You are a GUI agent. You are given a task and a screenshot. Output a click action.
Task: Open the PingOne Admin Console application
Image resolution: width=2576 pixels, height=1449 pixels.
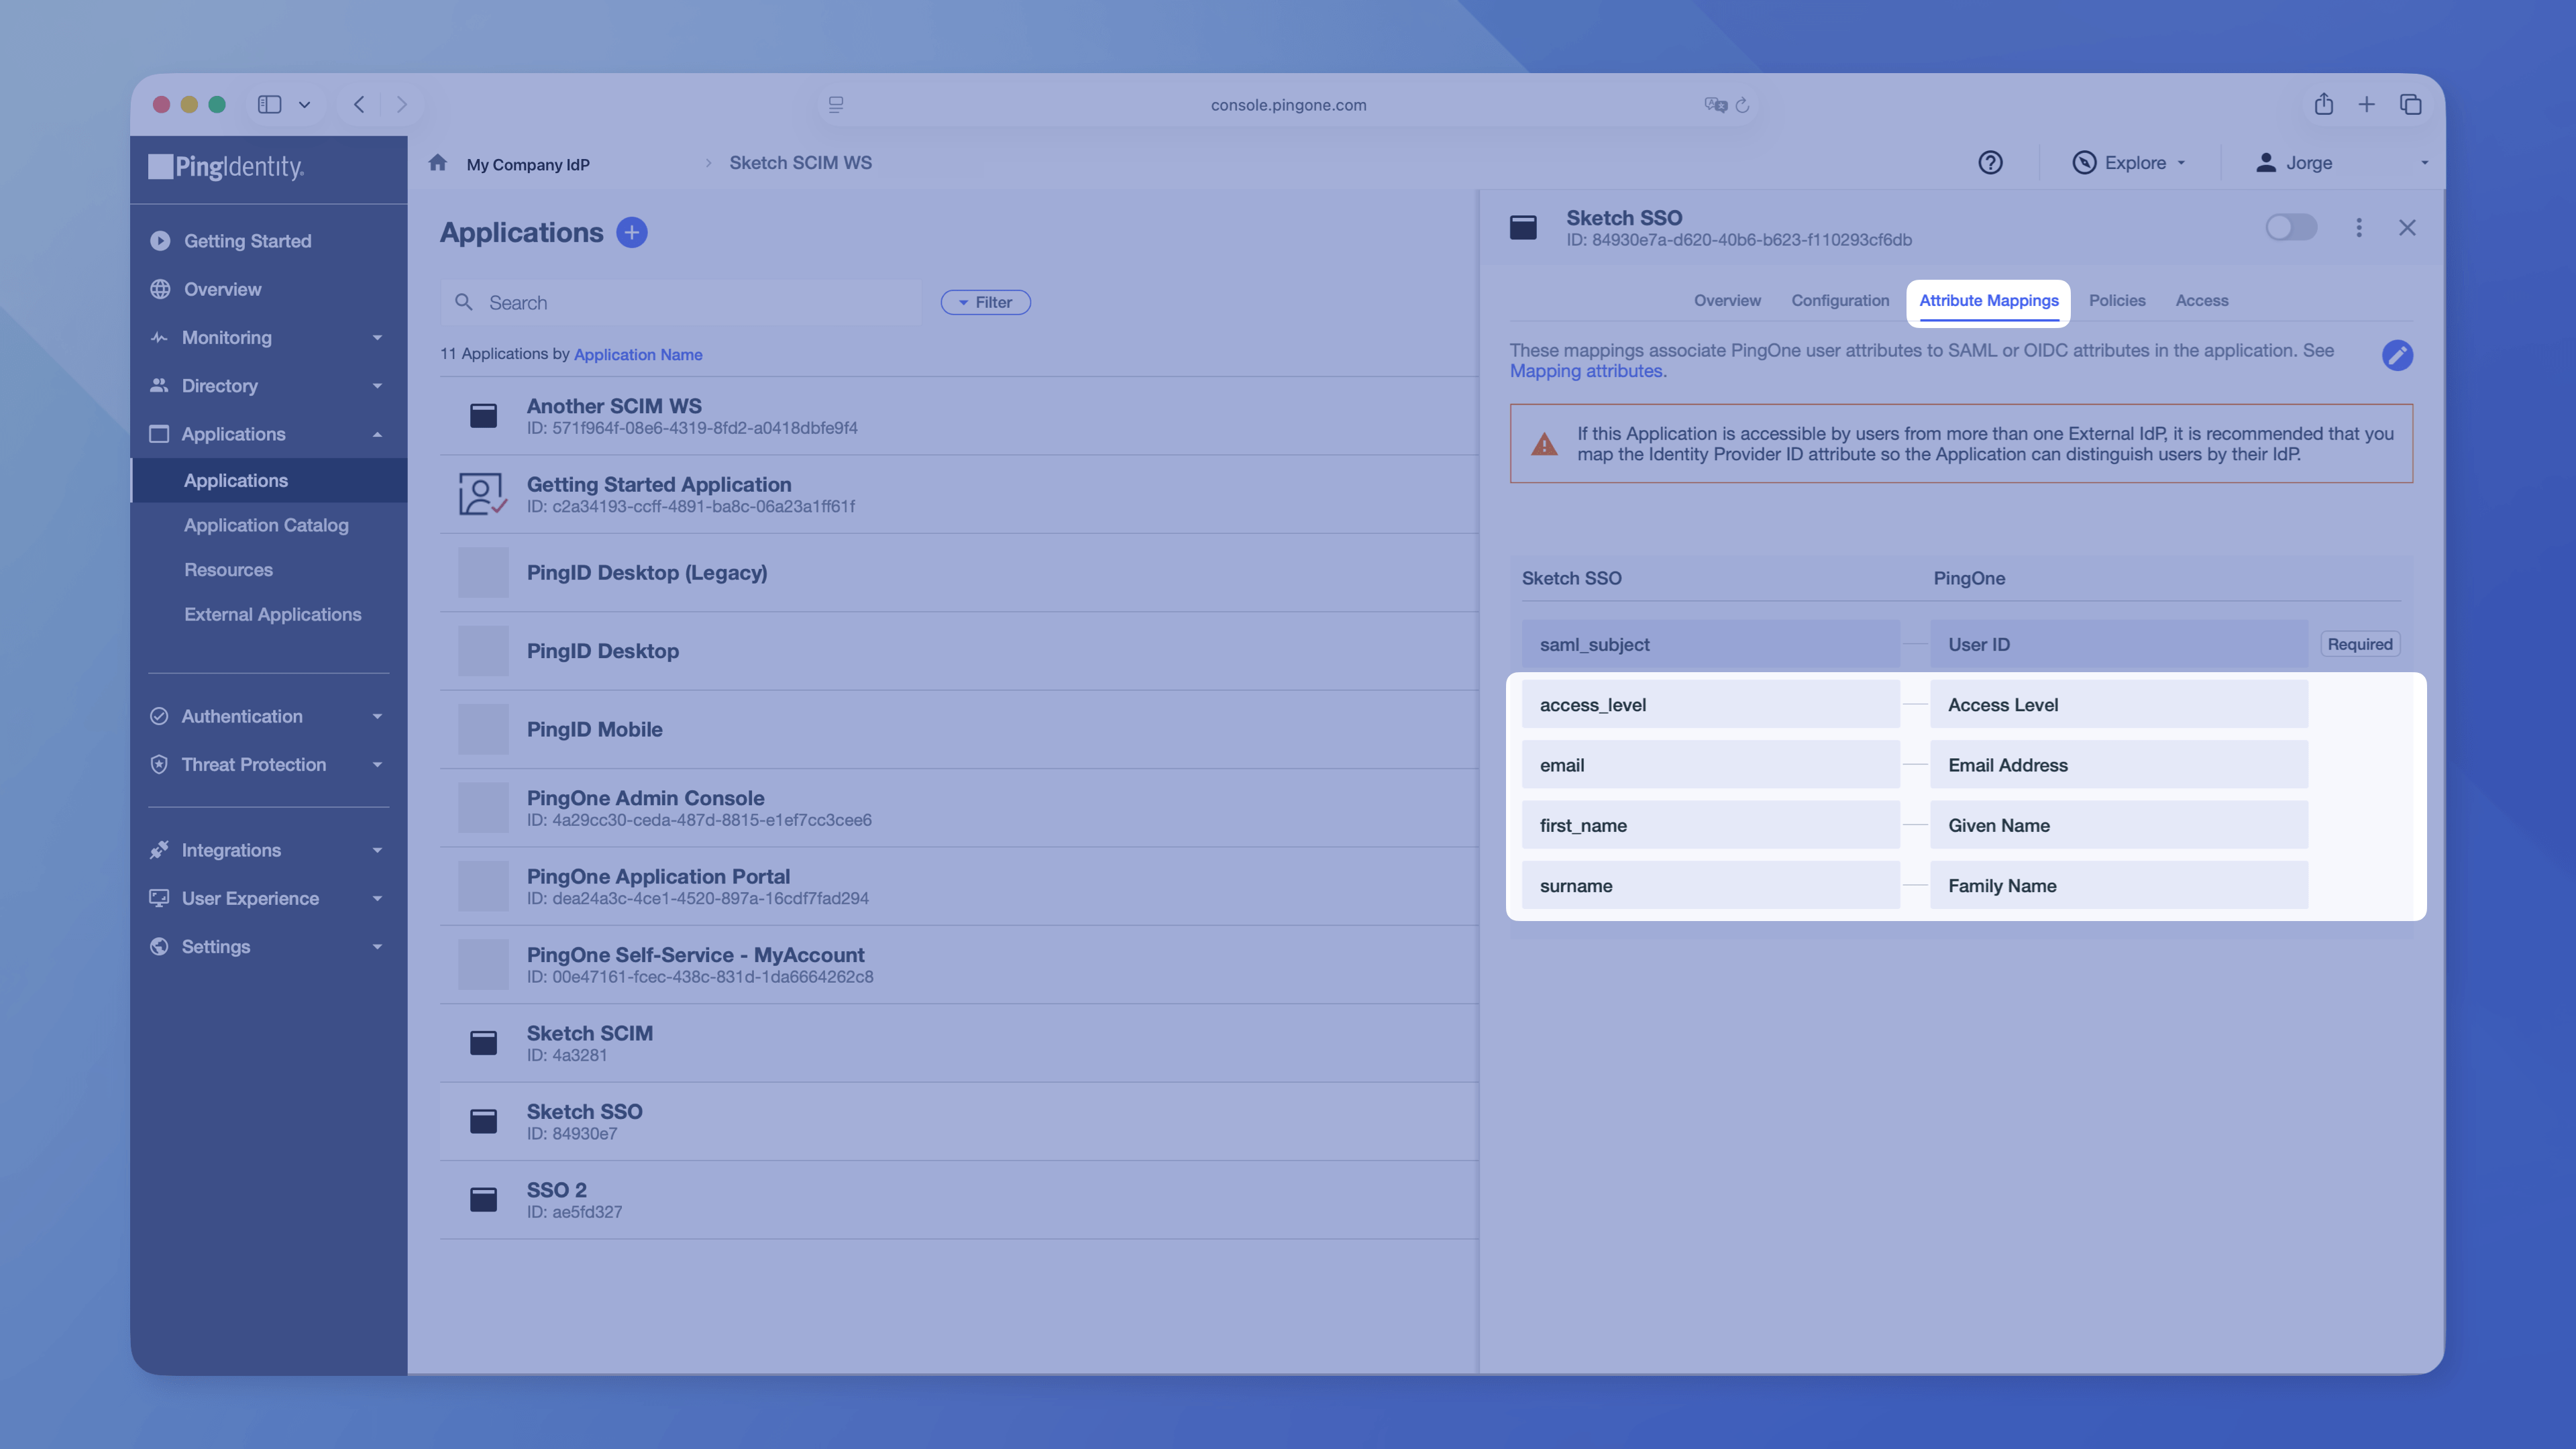pyautogui.click(x=959, y=808)
